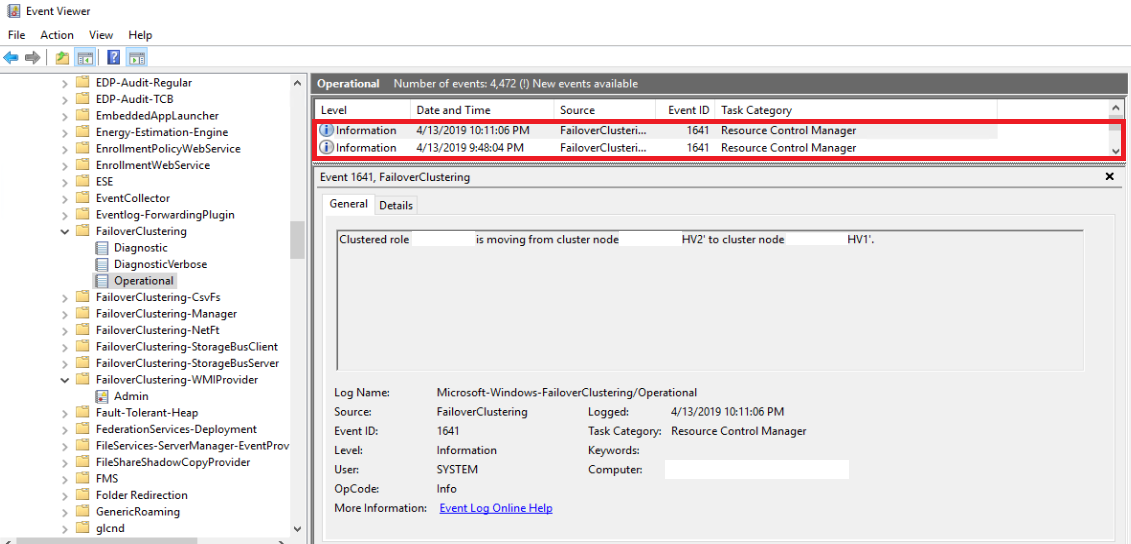Image resolution: width=1131 pixels, height=544 pixels.
Task: Click the Up One Level folder icon
Action: [x=63, y=58]
